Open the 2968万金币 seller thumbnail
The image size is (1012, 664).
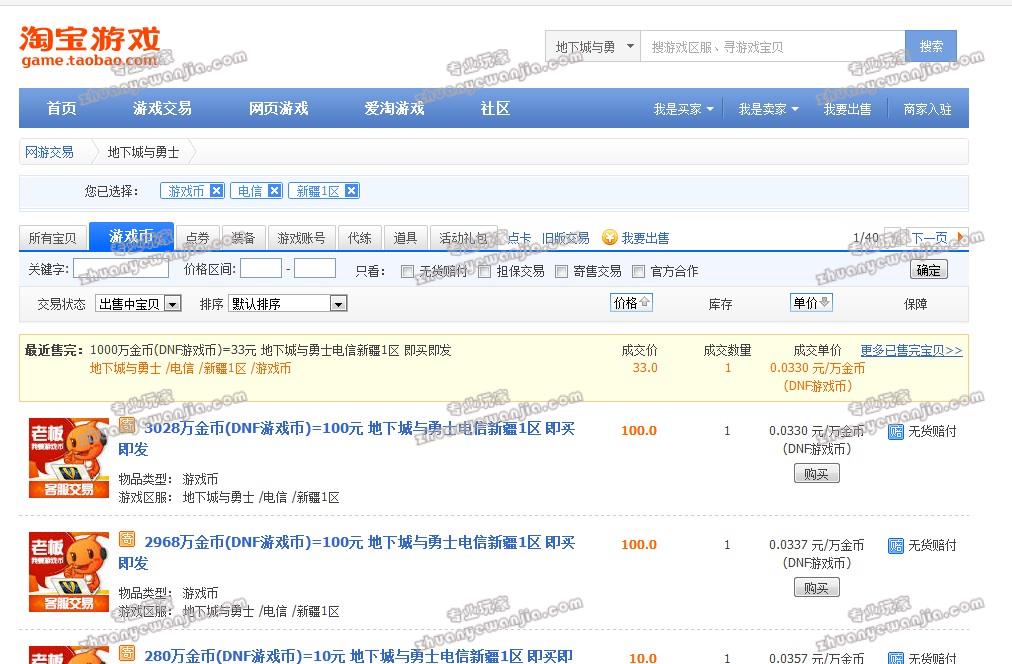coord(69,572)
